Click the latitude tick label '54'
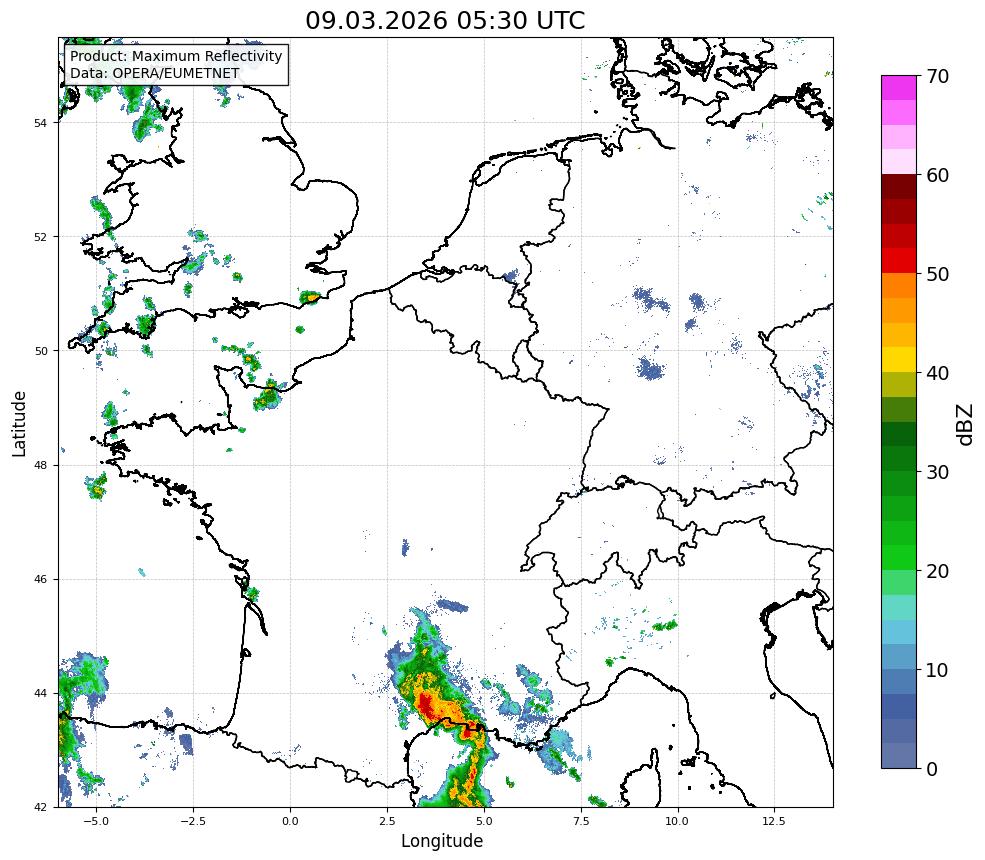 (41, 123)
